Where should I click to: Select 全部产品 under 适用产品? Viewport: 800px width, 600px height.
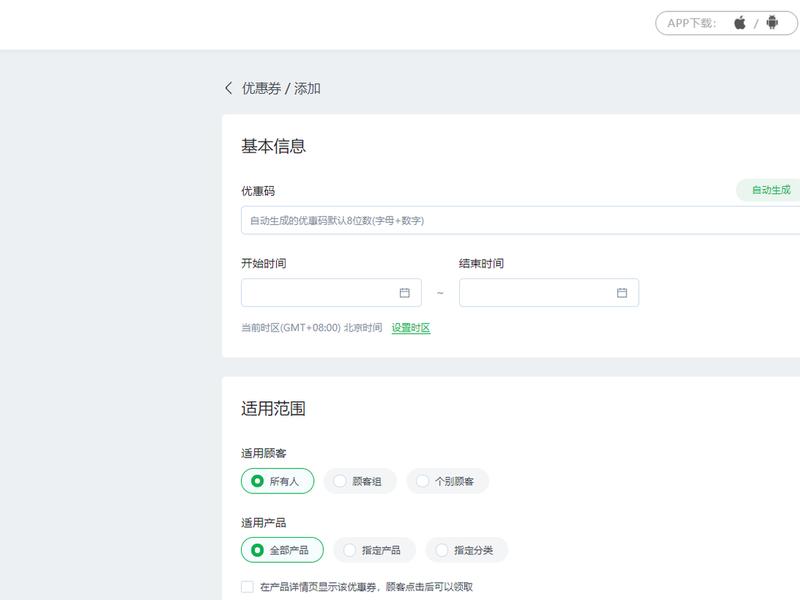pos(282,550)
